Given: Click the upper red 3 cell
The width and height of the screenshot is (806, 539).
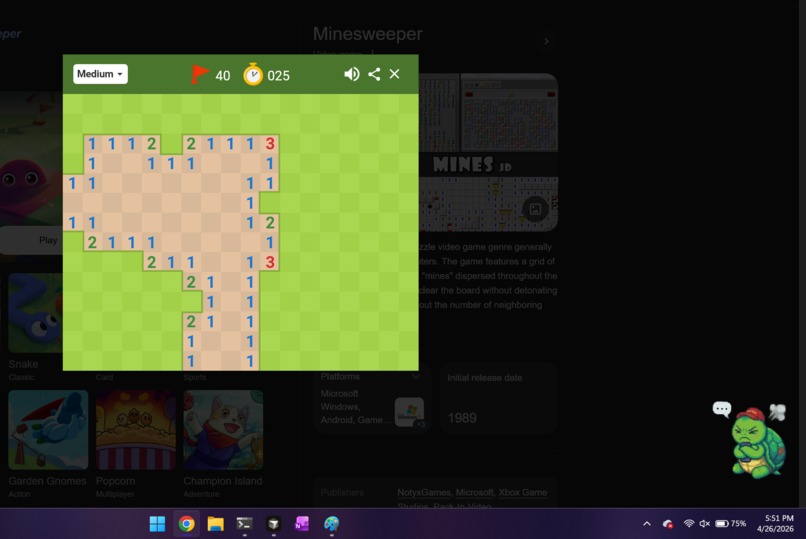Looking at the screenshot, I should [x=270, y=144].
